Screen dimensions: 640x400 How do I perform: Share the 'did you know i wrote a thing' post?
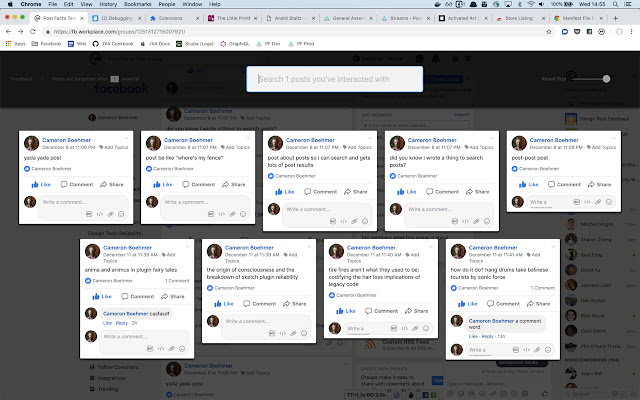478,192
